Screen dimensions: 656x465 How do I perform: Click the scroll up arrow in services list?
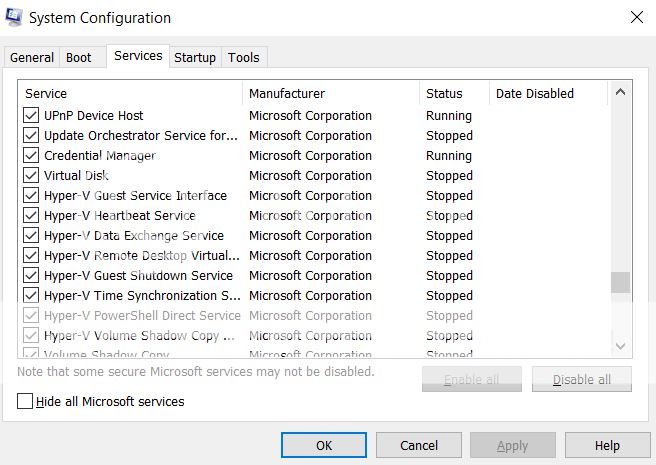coord(620,92)
